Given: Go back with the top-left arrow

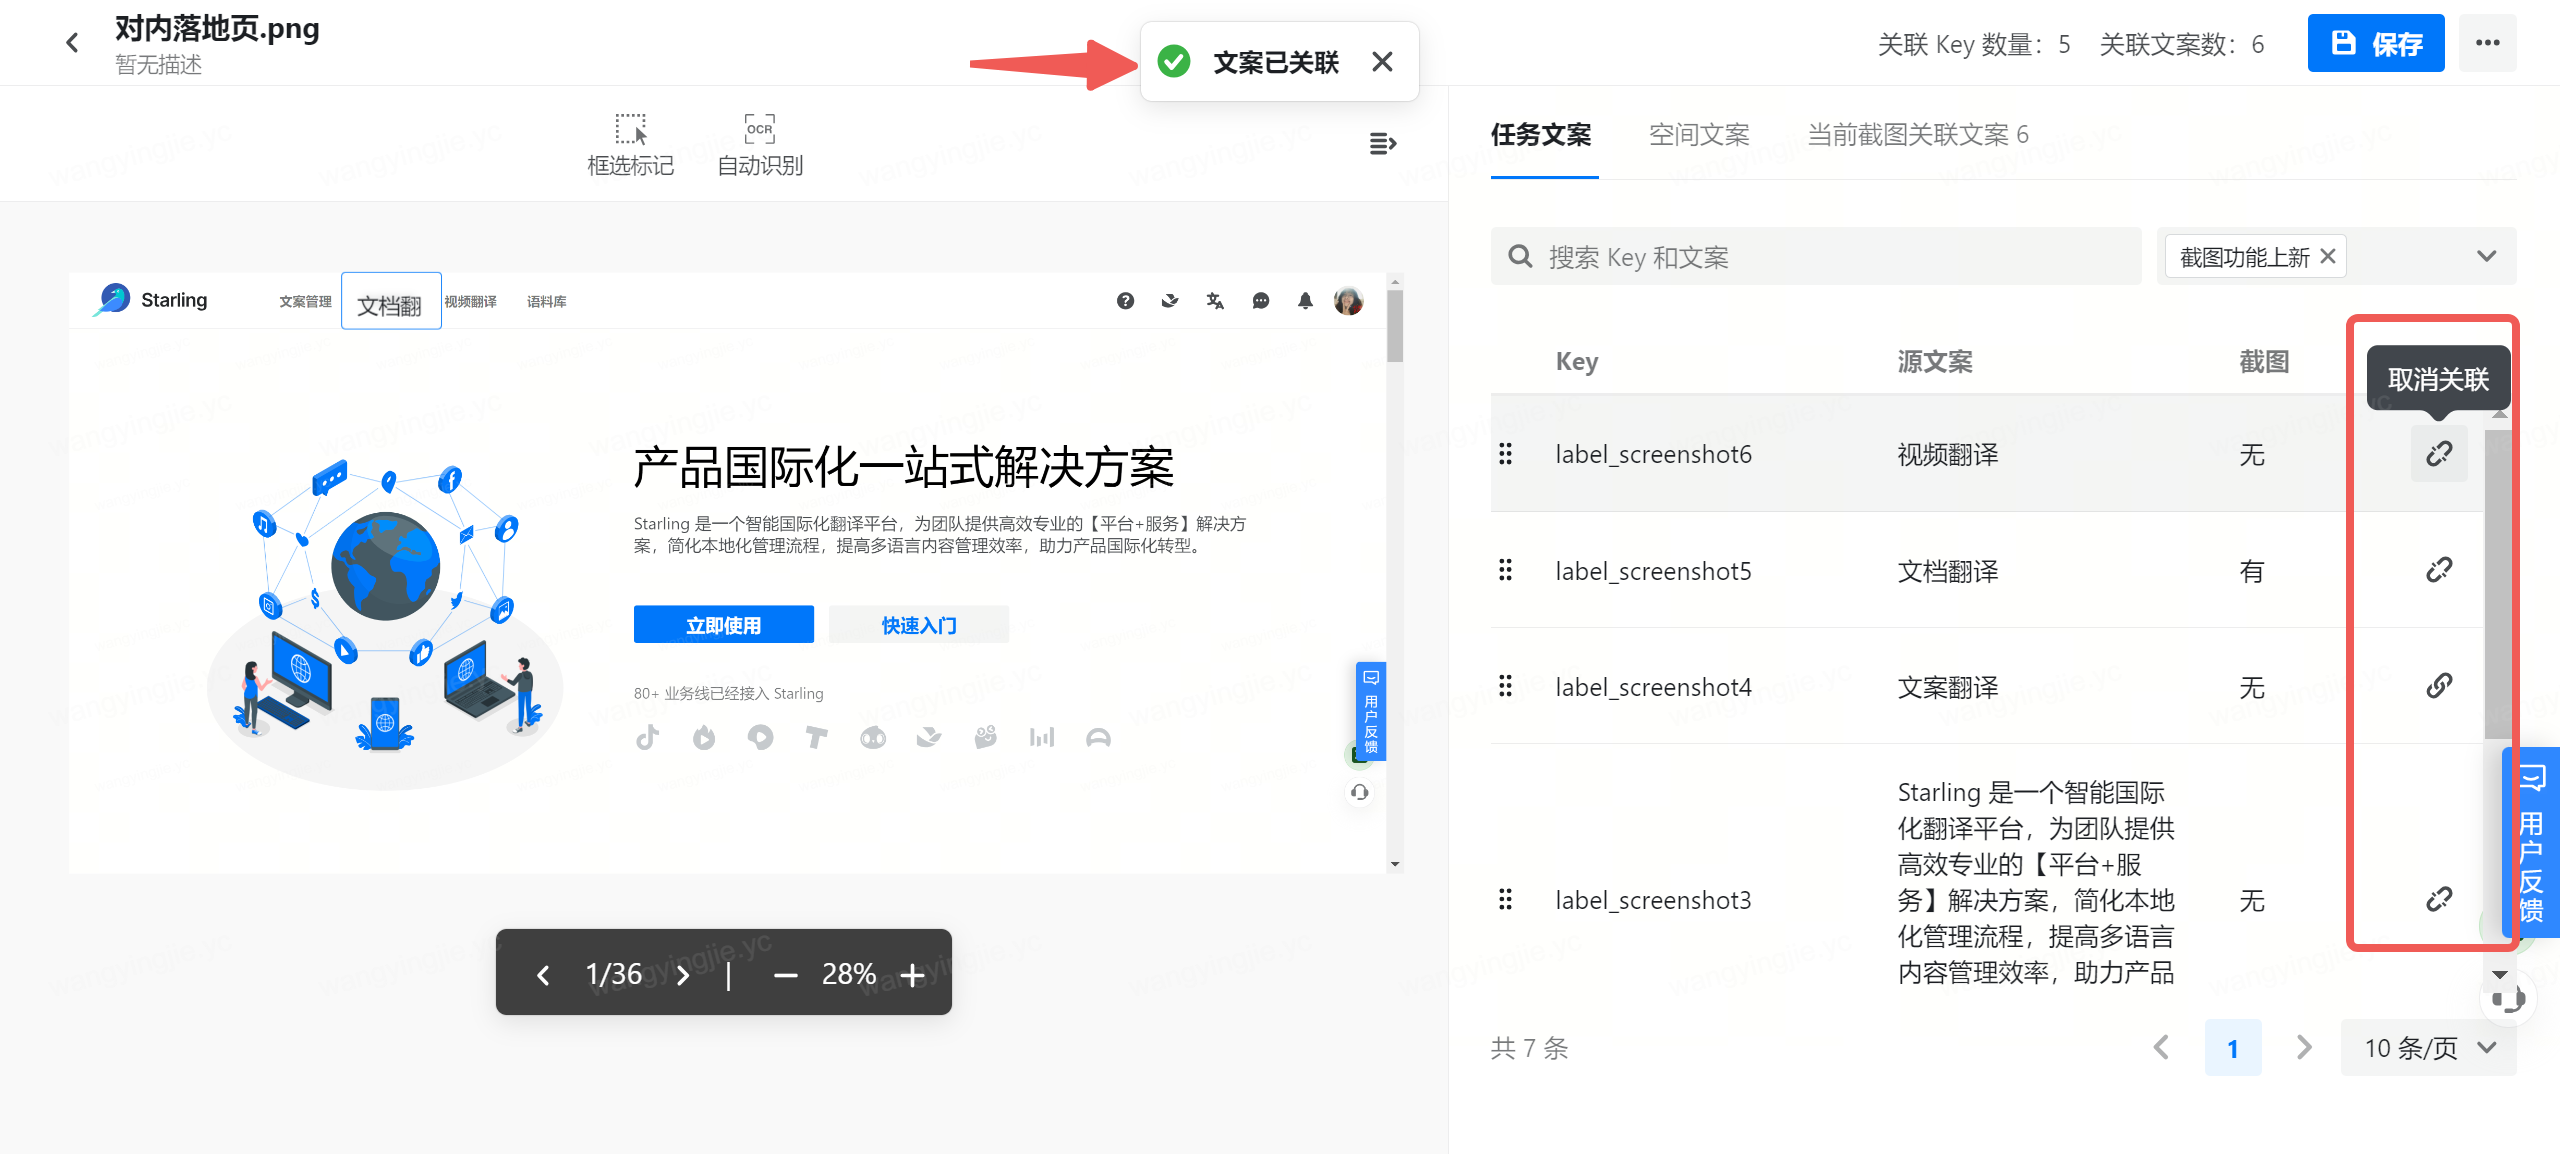Looking at the screenshot, I should click(x=72, y=43).
